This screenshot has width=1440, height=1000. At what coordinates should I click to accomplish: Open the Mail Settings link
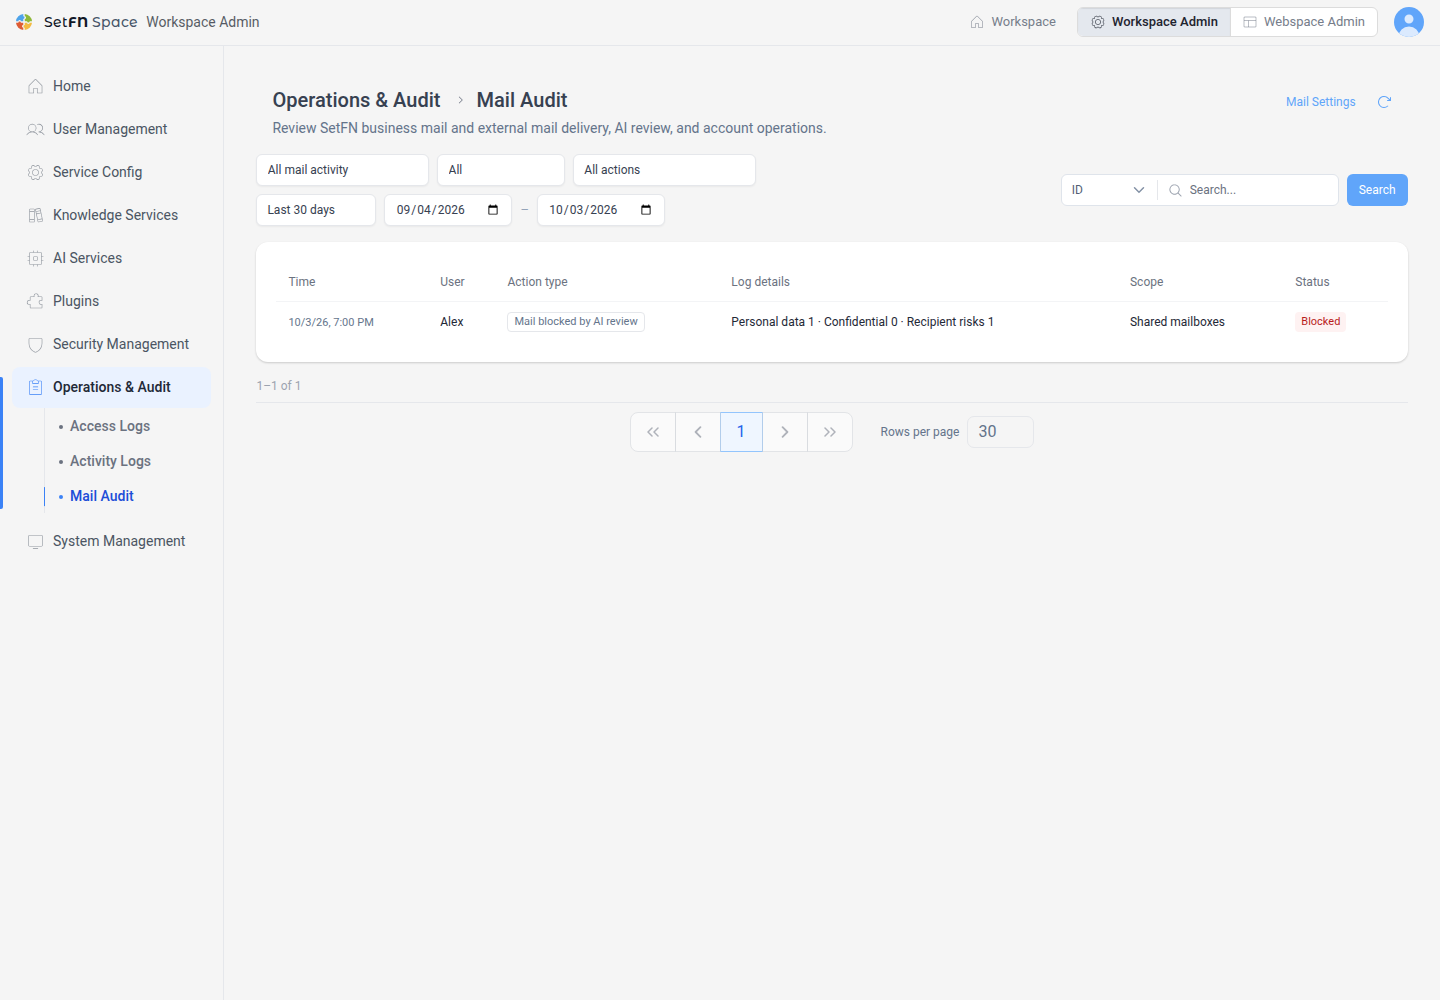click(1321, 102)
